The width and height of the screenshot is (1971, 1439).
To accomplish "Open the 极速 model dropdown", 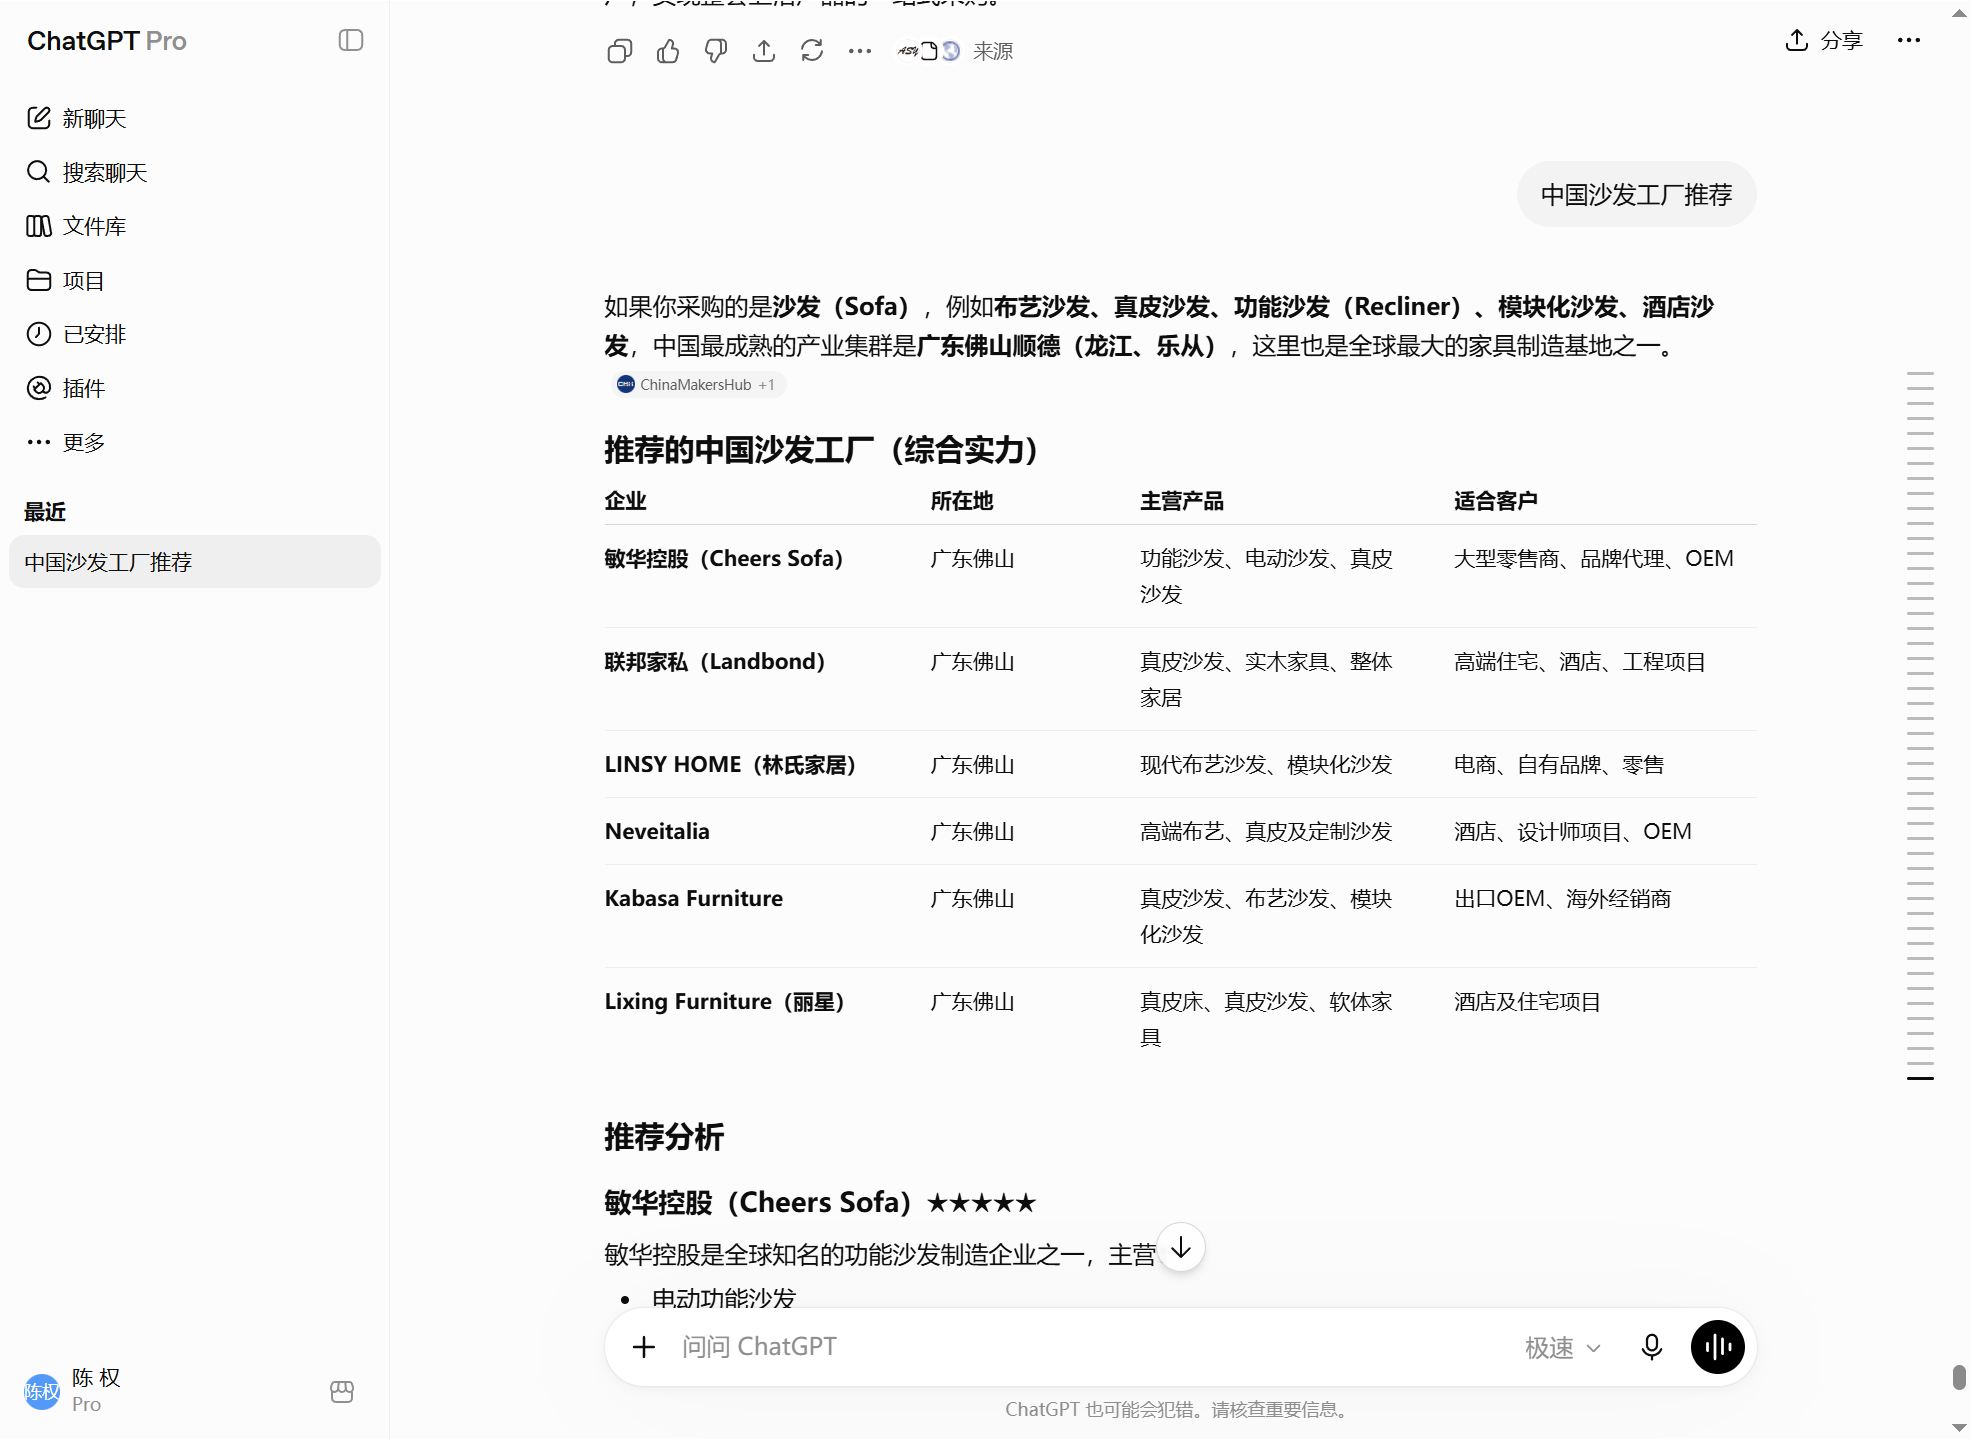I will (x=1563, y=1347).
